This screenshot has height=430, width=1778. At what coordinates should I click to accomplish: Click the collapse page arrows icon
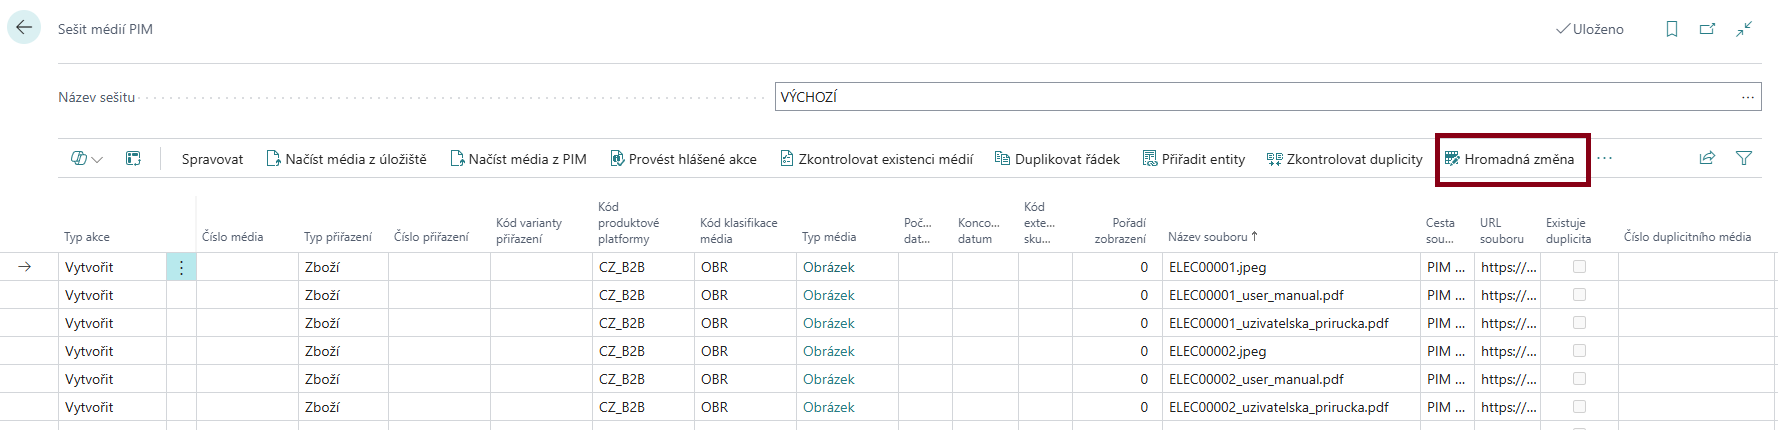pyautogui.click(x=1744, y=29)
